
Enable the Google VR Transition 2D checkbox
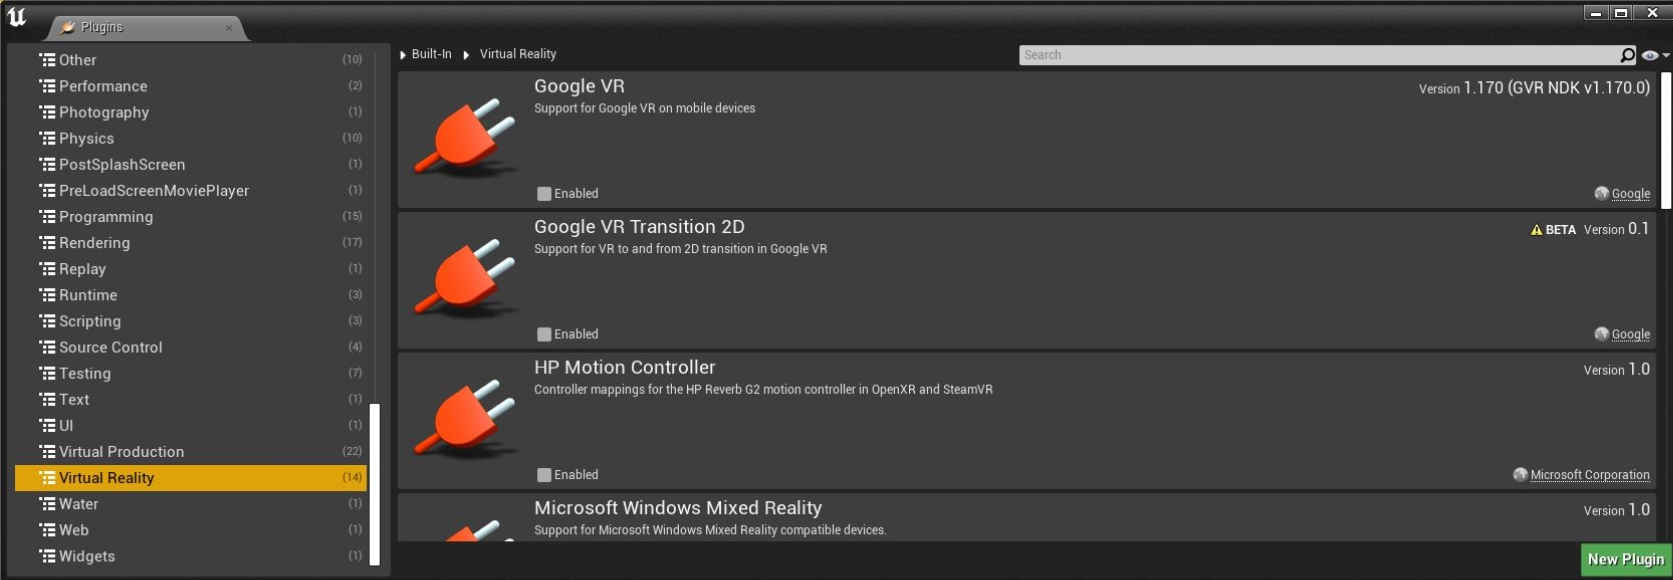click(544, 335)
